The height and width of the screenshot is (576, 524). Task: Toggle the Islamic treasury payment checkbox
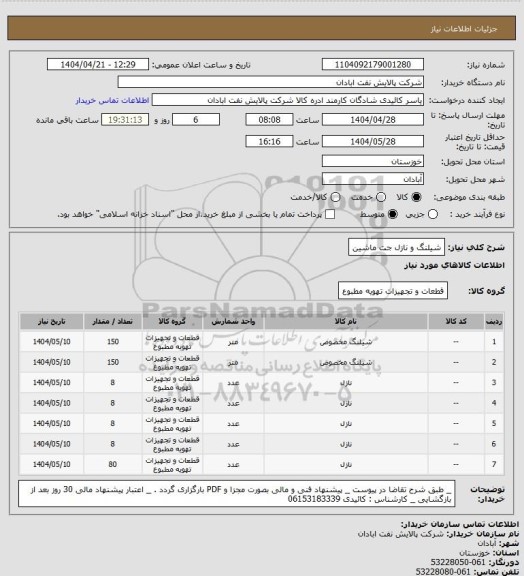(x=330, y=214)
